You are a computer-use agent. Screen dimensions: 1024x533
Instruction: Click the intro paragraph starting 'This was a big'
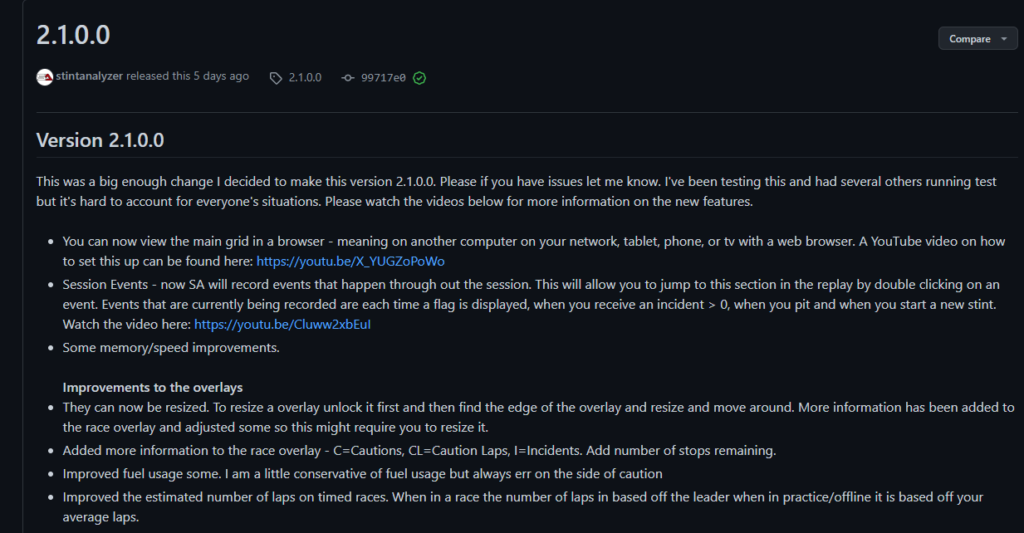517,191
